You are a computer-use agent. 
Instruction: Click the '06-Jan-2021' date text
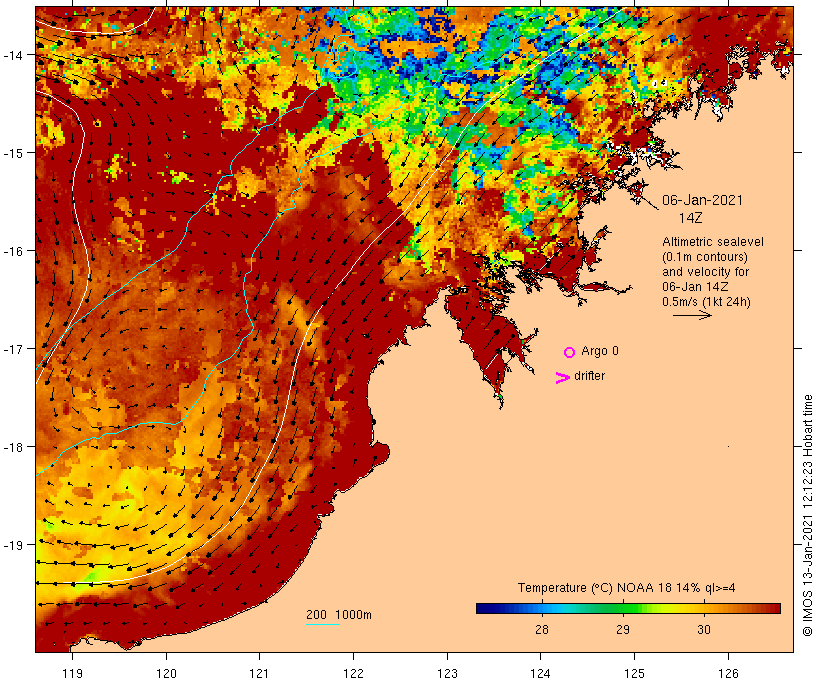(702, 200)
